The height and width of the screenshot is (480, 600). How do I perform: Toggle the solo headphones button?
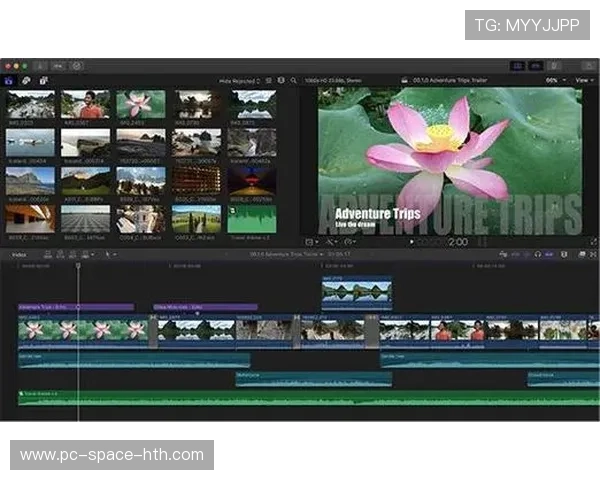pos(538,255)
